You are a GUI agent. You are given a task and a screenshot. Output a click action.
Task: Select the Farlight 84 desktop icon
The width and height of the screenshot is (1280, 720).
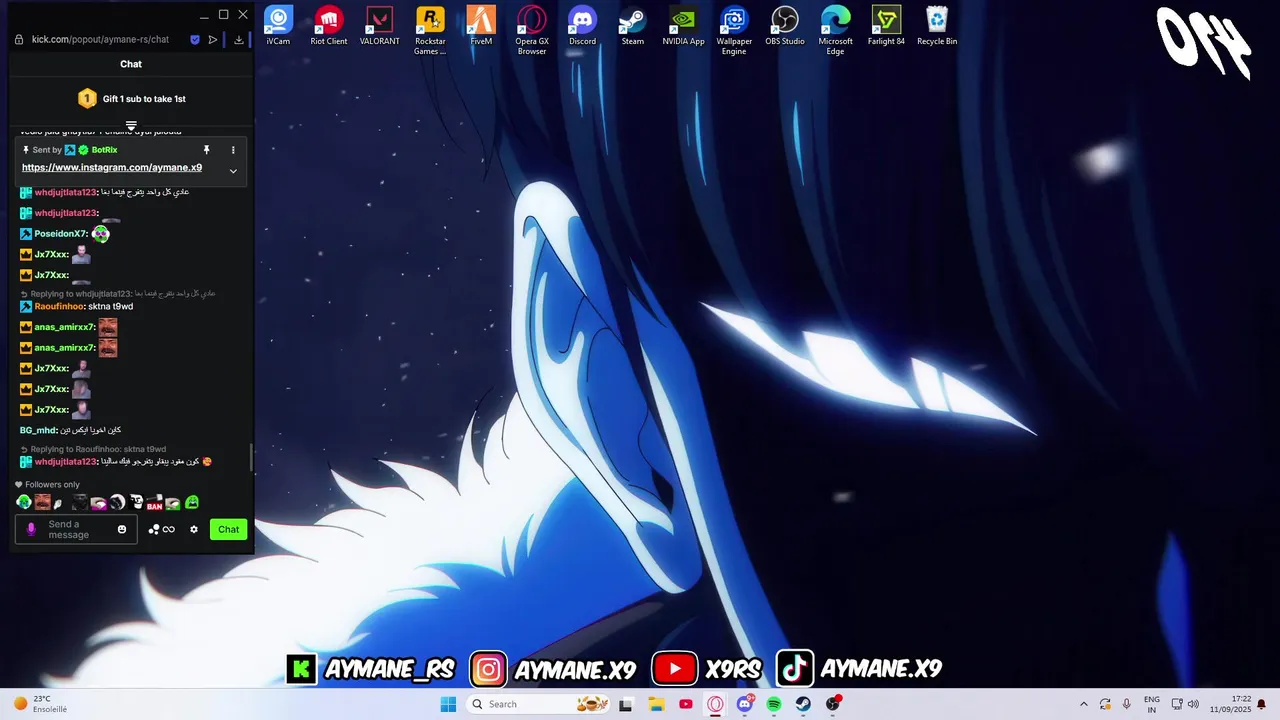click(x=886, y=26)
